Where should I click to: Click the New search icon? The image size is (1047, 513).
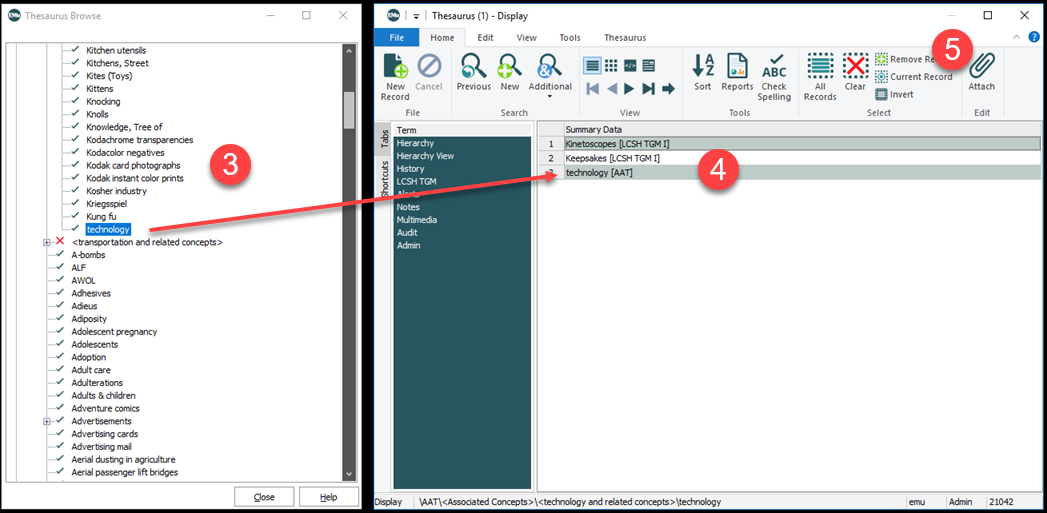[x=510, y=68]
